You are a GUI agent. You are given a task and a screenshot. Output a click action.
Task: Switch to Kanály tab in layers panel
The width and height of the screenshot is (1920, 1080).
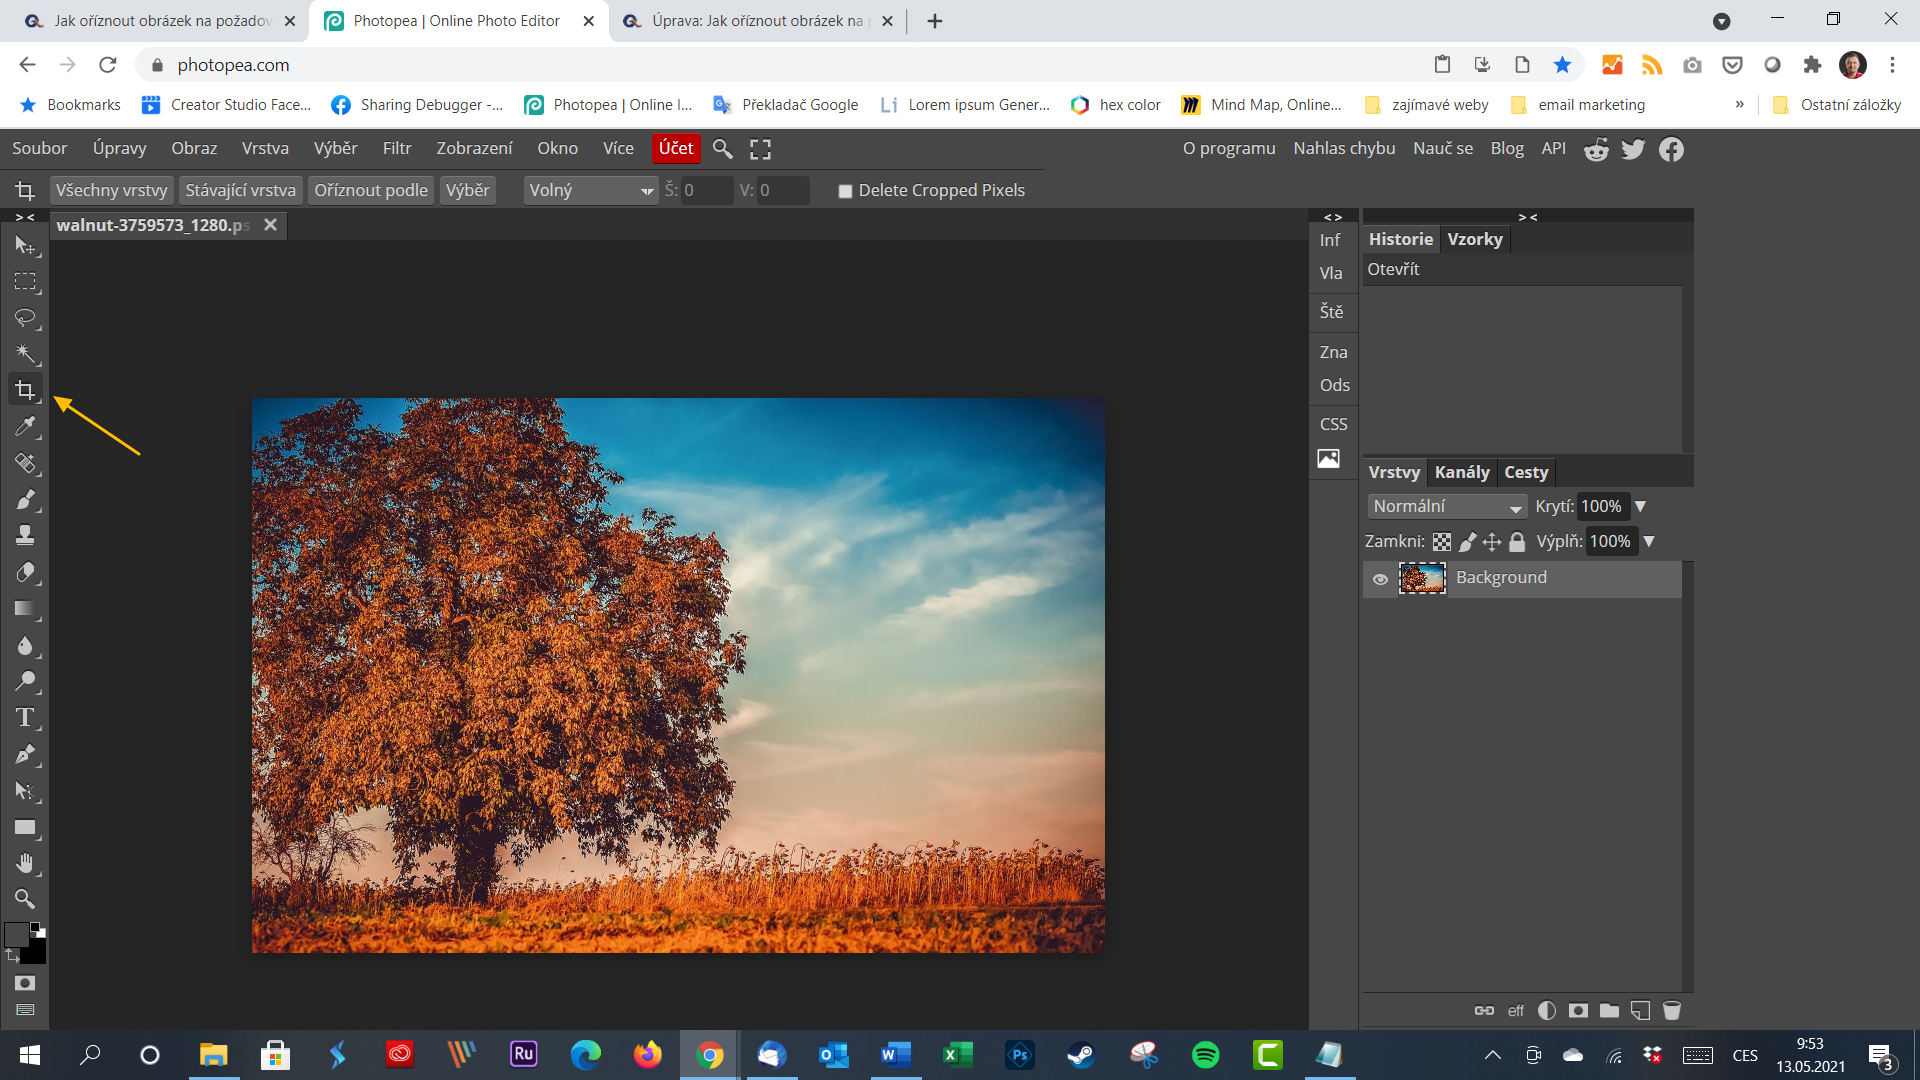[x=1460, y=471]
